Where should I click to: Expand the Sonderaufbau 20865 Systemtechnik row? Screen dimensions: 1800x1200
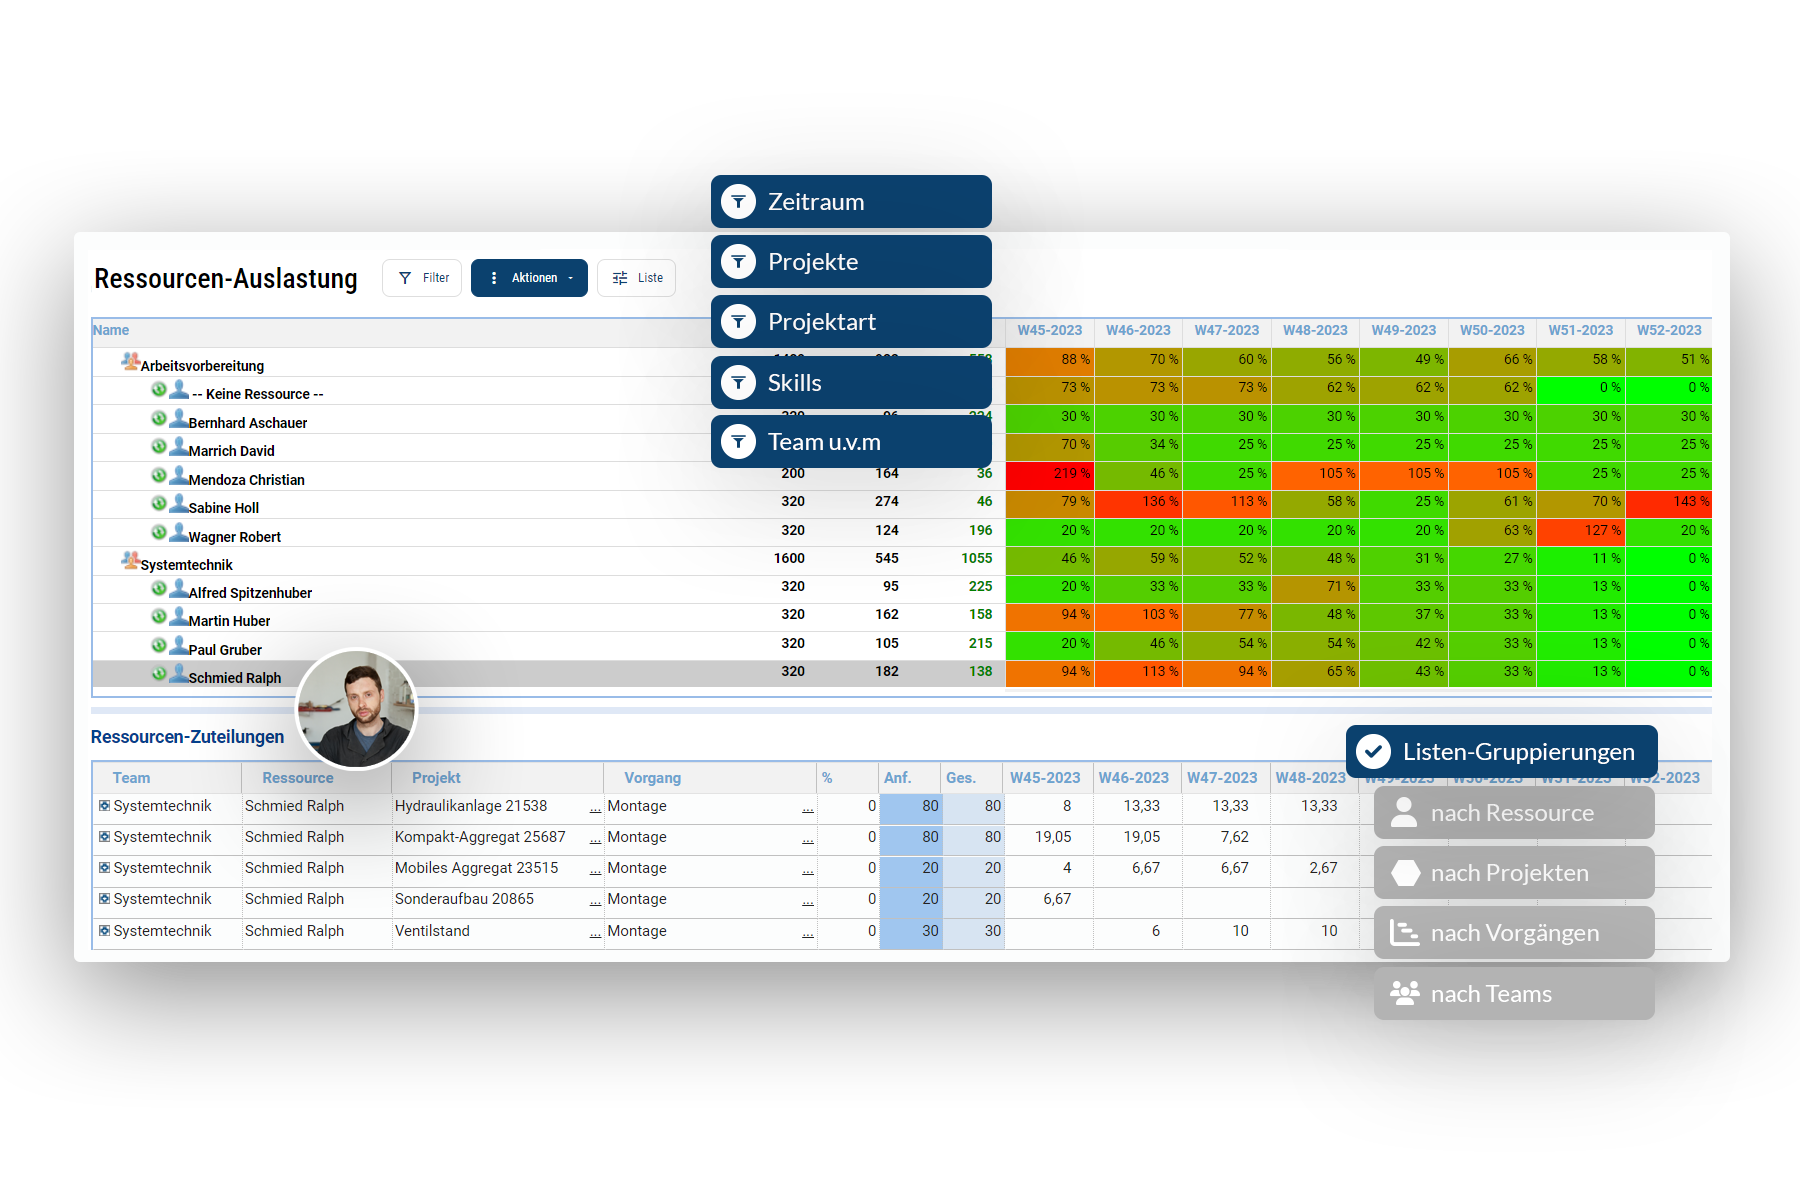pyautogui.click(x=104, y=898)
